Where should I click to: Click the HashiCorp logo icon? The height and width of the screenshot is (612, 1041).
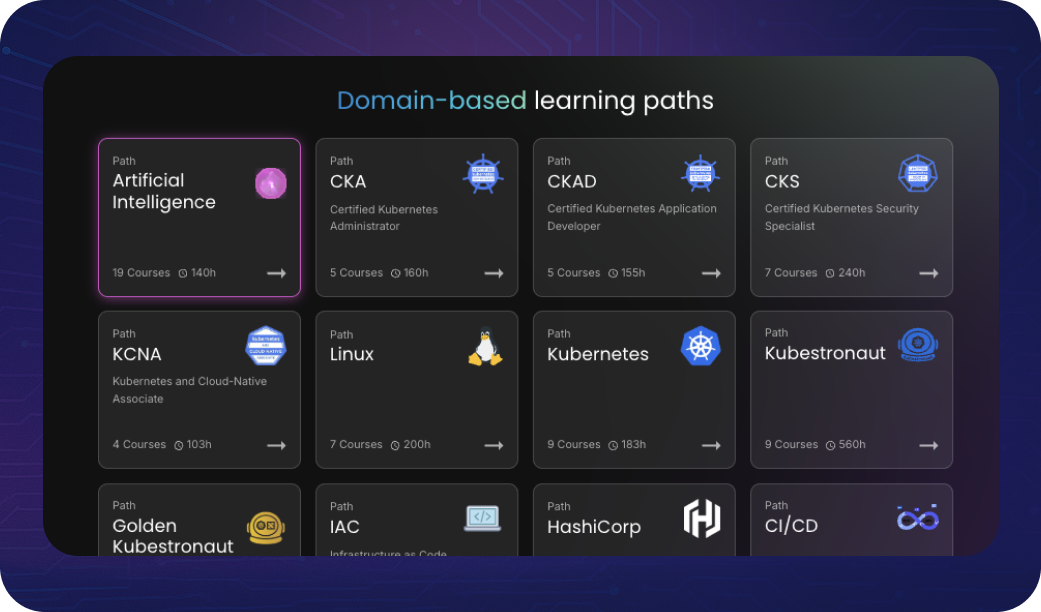702,518
